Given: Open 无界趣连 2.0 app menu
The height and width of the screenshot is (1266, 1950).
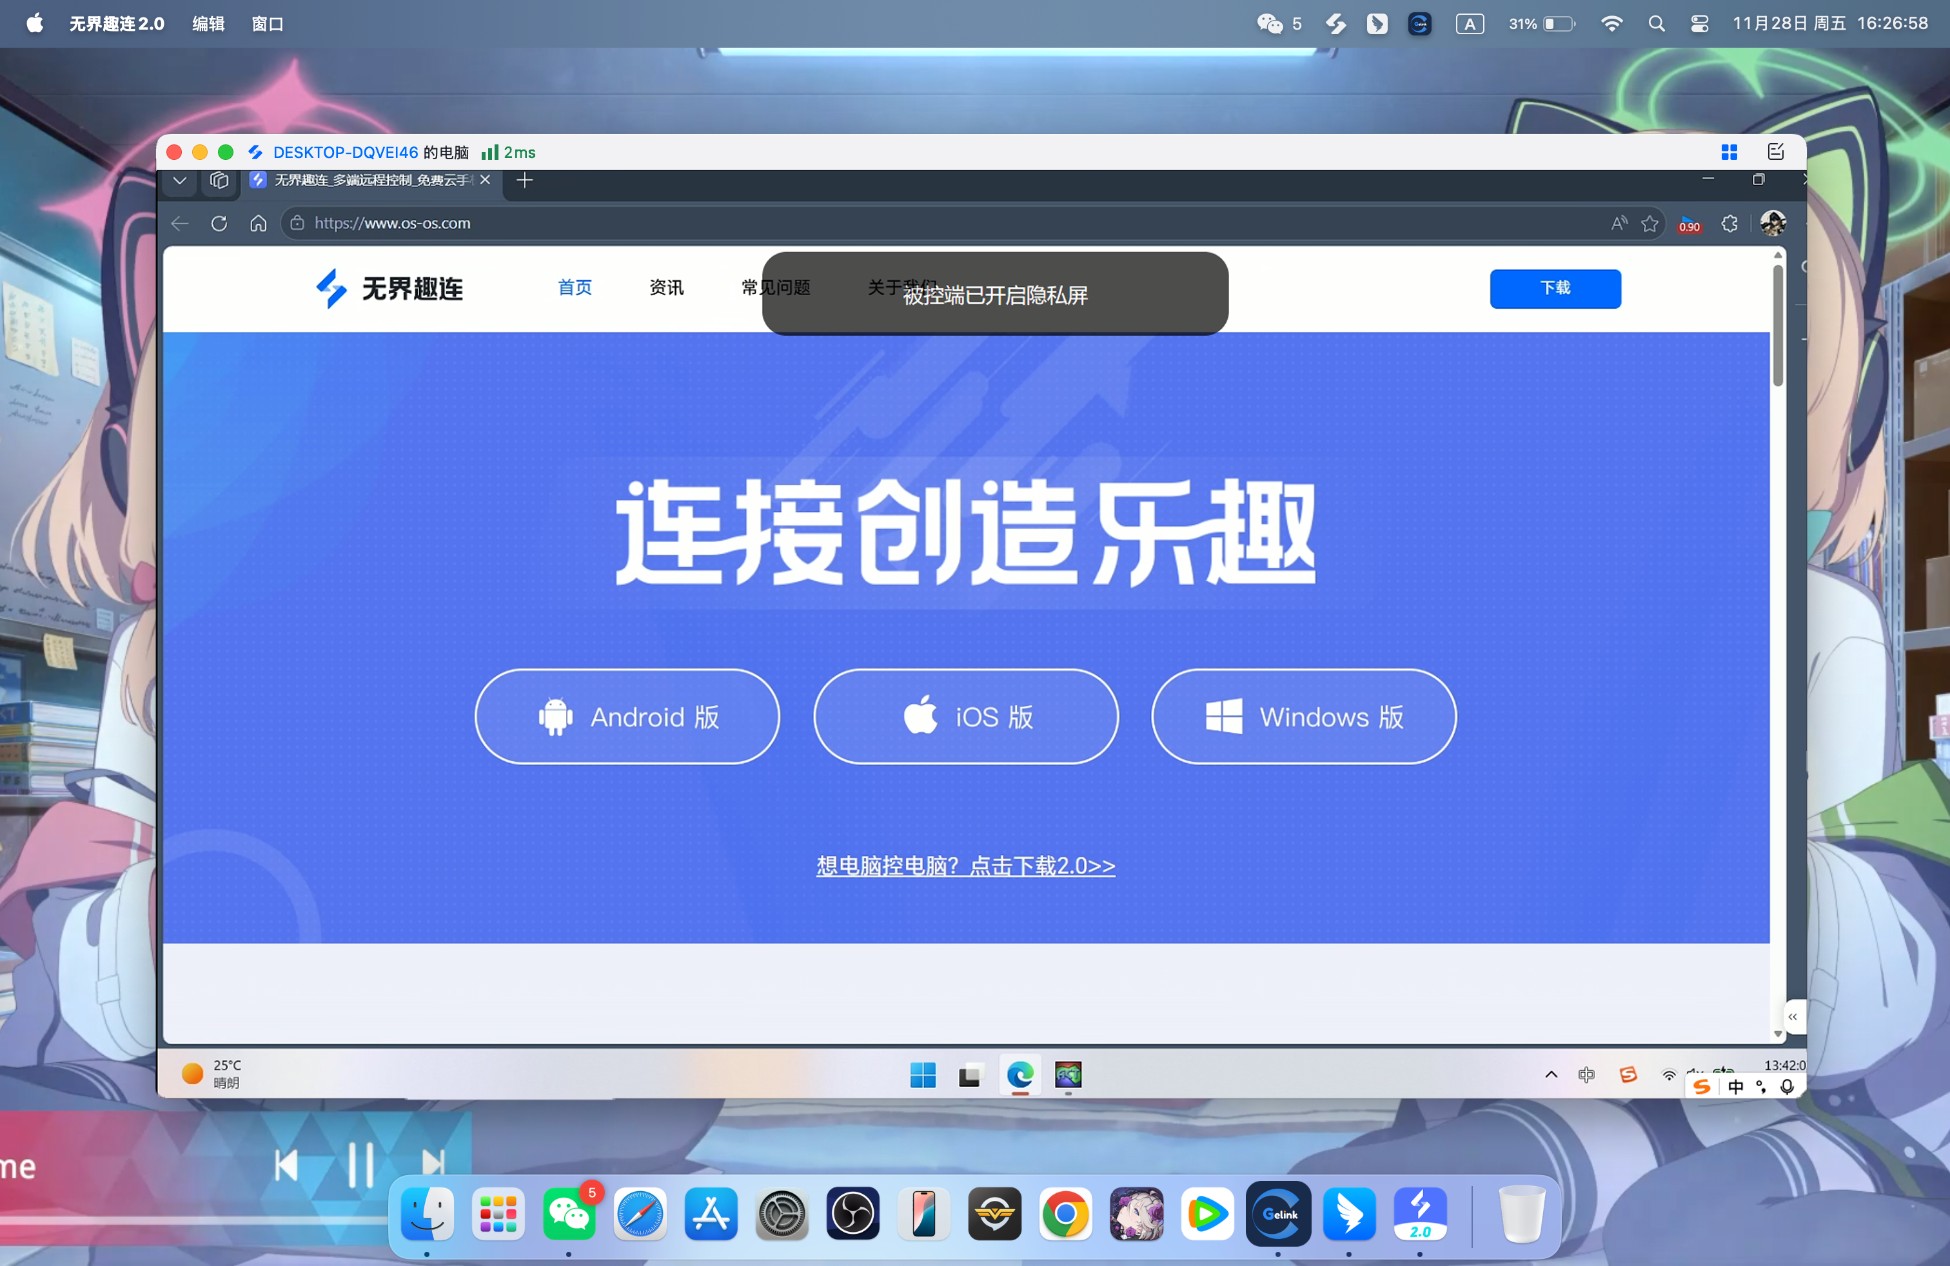Looking at the screenshot, I should click(x=116, y=23).
